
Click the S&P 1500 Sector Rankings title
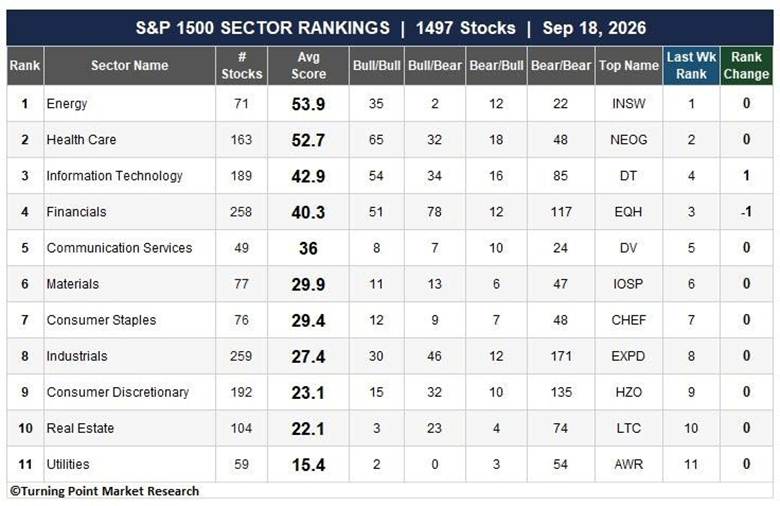tap(390, 28)
